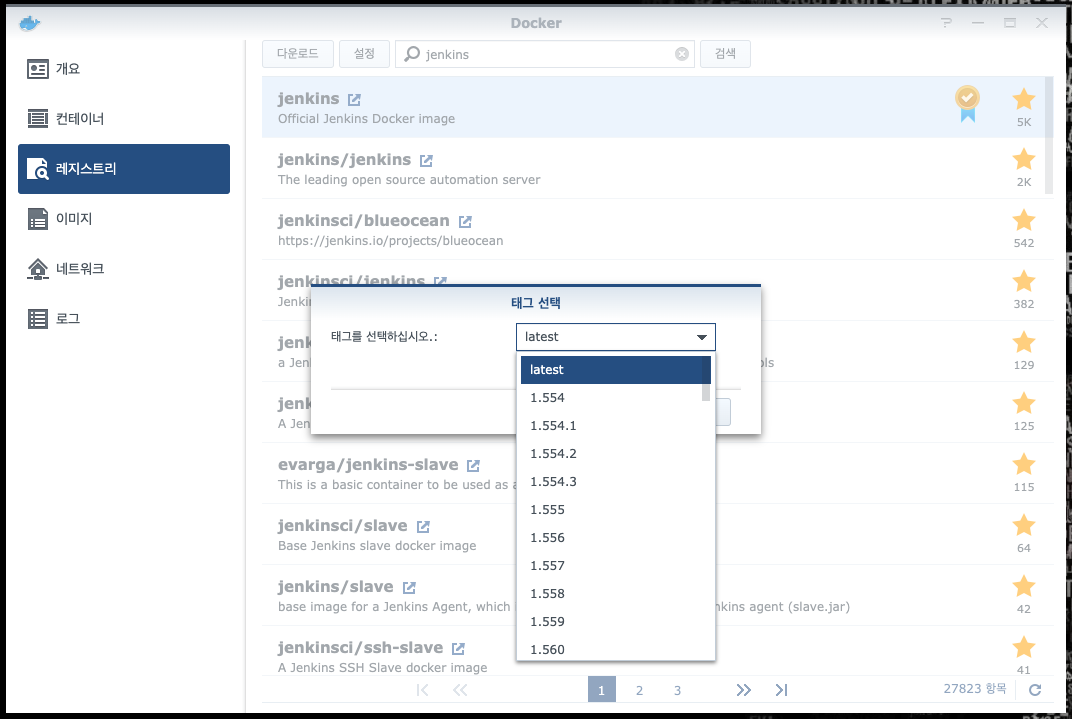The width and height of the screenshot is (1072, 719).
Task: Go to the previous page of results
Action: (x=460, y=690)
